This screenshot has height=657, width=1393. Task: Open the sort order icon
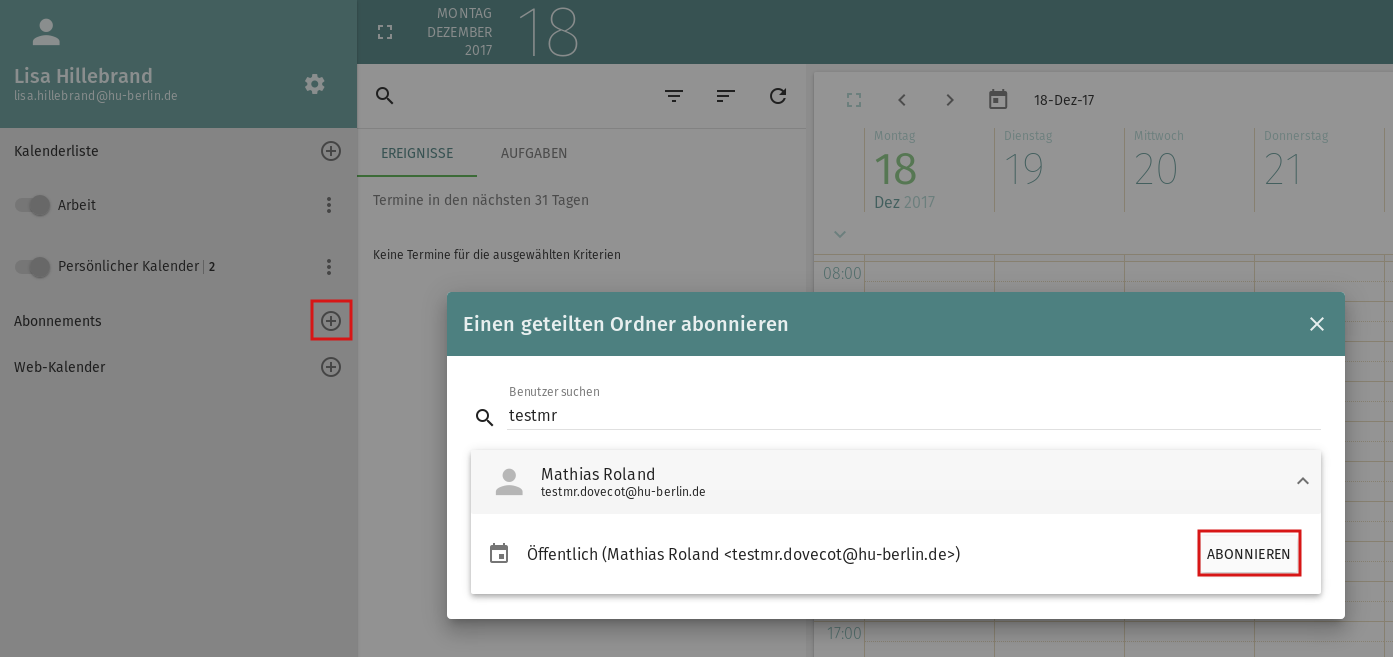point(726,96)
